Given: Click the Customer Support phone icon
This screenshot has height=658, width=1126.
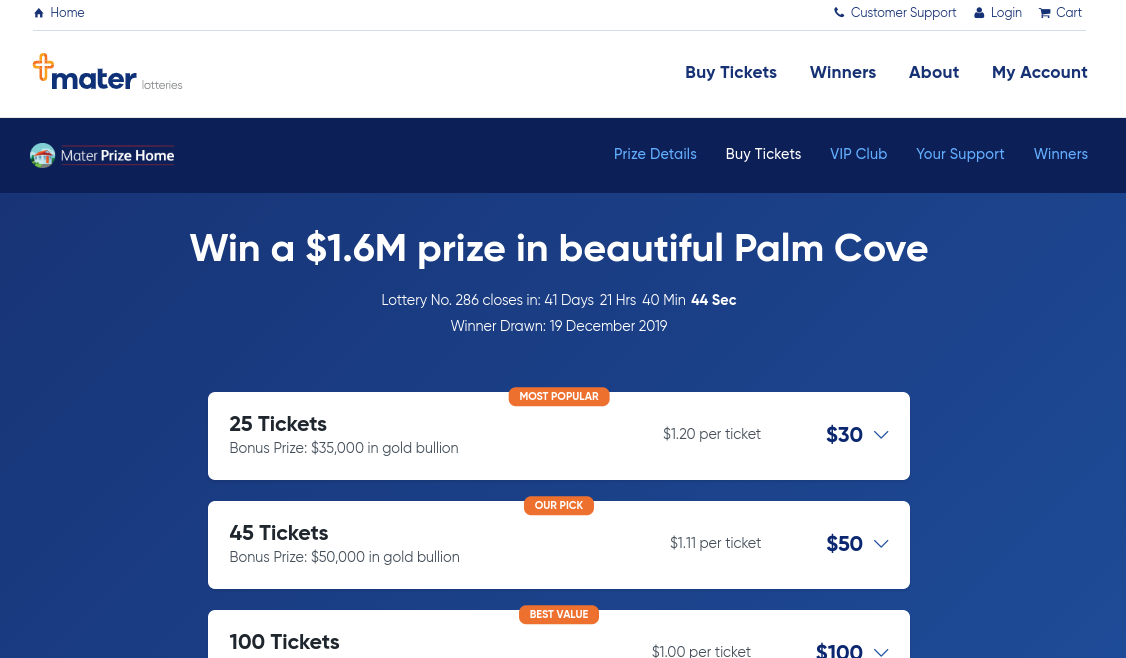Looking at the screenshot, I should (839, 12).
